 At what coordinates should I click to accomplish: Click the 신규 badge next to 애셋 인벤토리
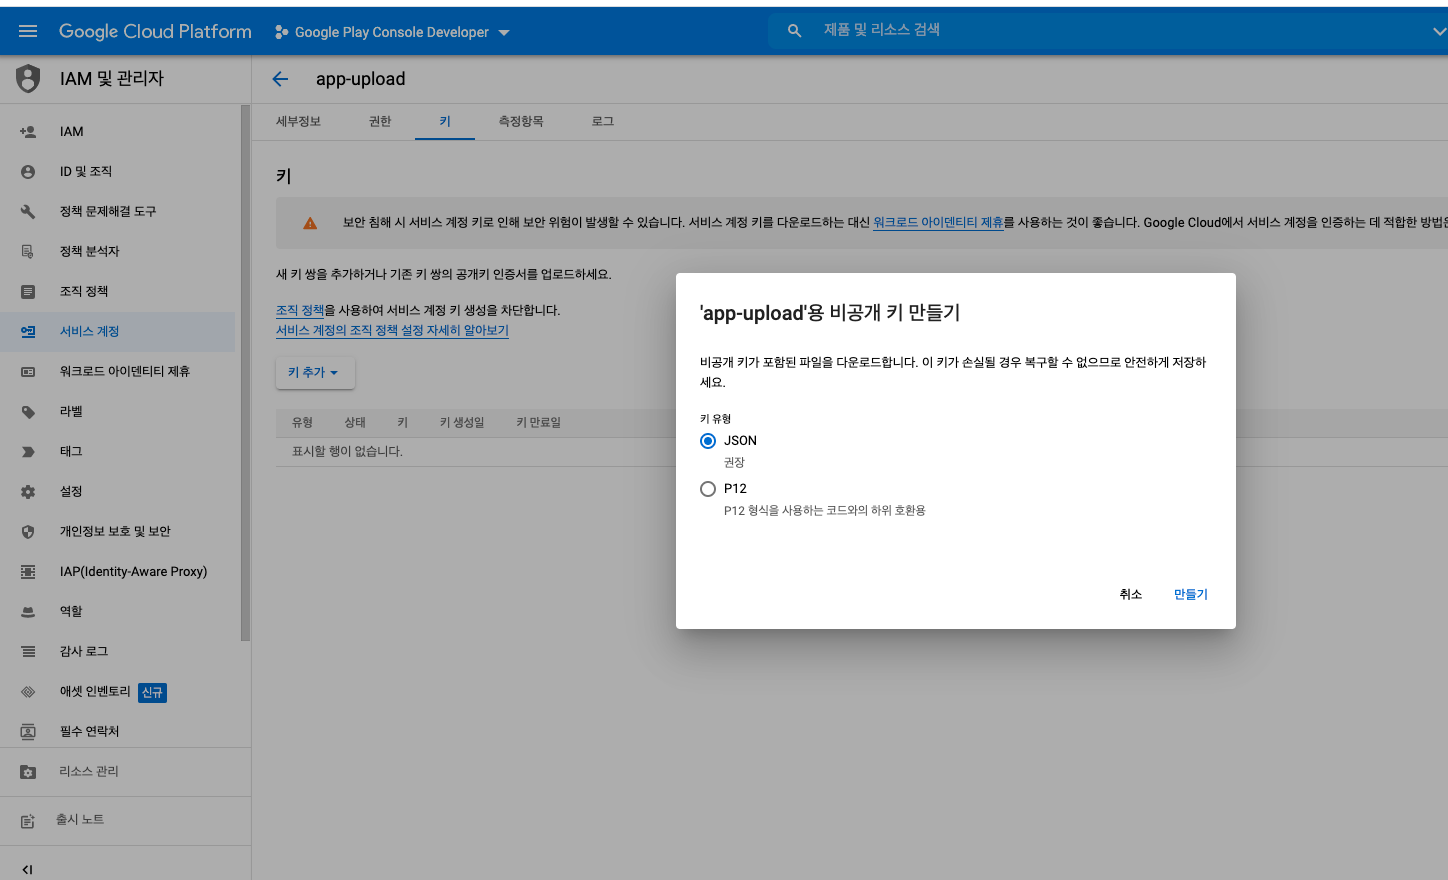coord(152,692)
